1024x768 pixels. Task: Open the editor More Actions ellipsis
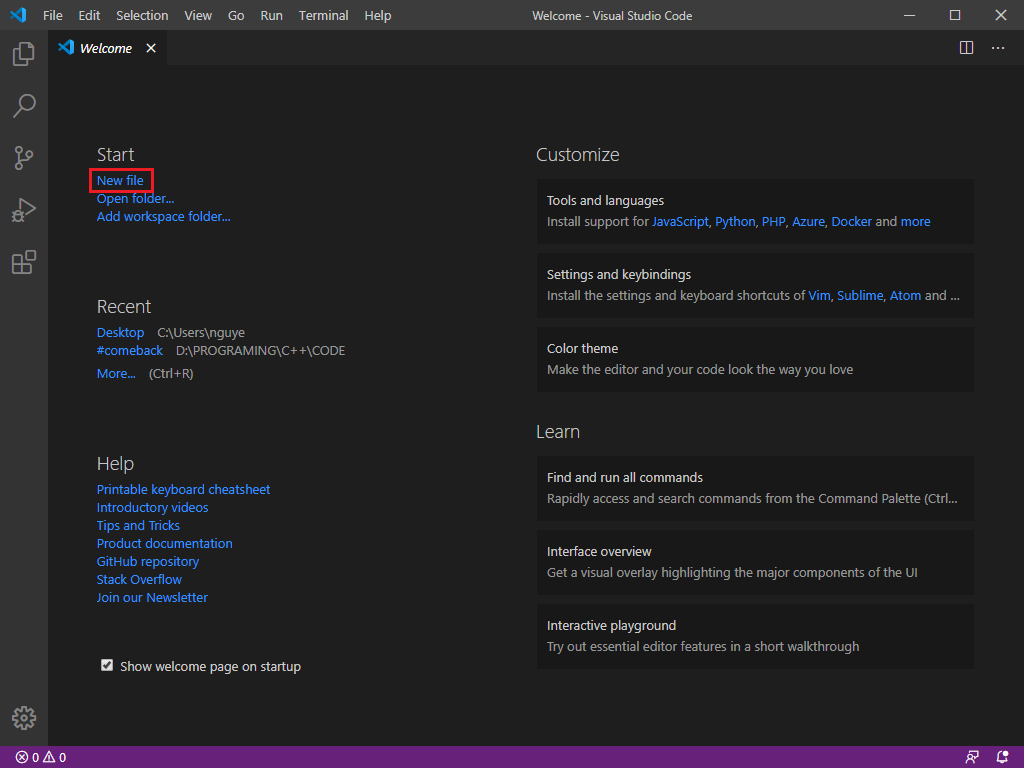(x=998, y=48)
